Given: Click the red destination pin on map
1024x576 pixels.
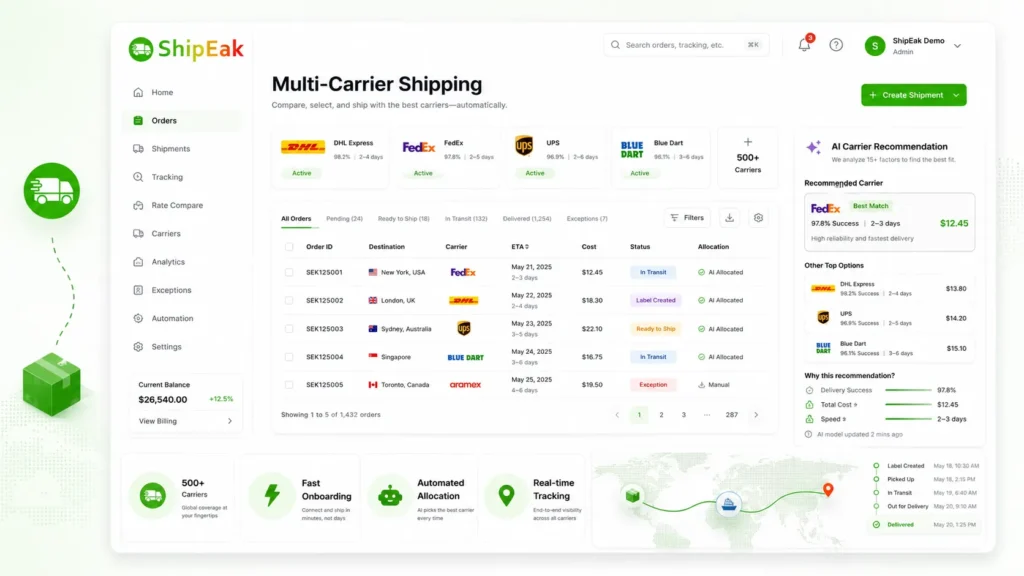Looking at the screenshot, I should [x=828, y=489].
